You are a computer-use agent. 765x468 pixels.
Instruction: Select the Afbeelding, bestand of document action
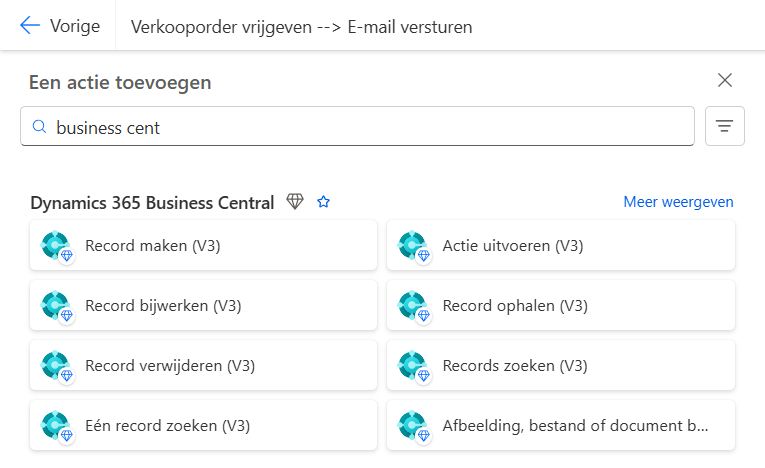(575, 426)
